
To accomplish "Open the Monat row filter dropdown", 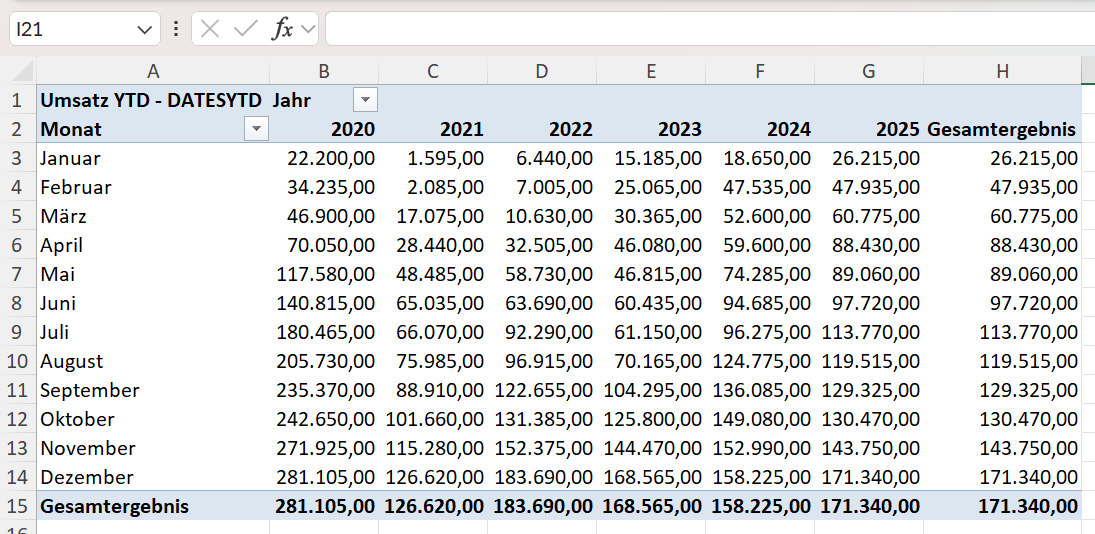I will point(257,129).
